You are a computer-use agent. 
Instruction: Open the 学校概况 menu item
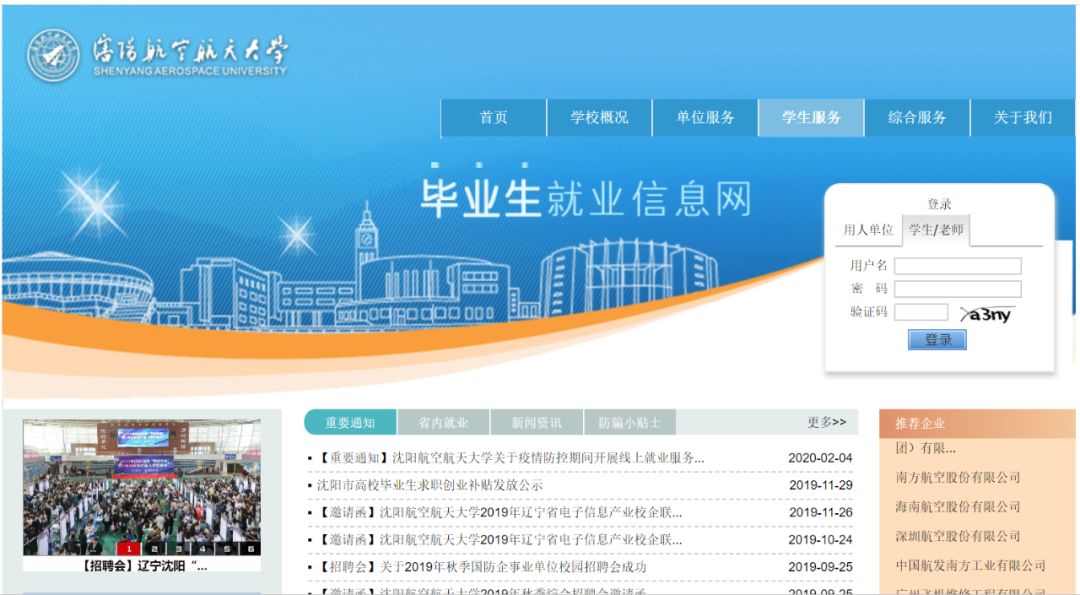[599, 118]
